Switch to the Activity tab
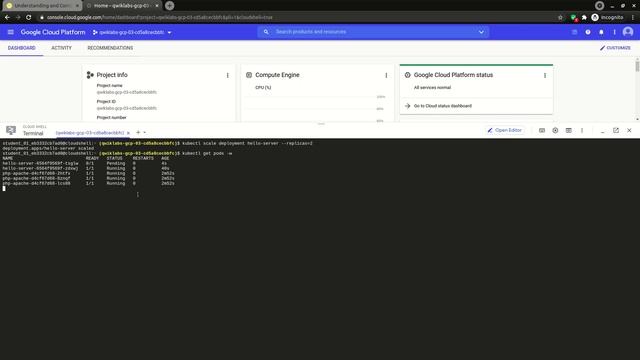Screen dimensions: 640x360 (x=61, y=48)
